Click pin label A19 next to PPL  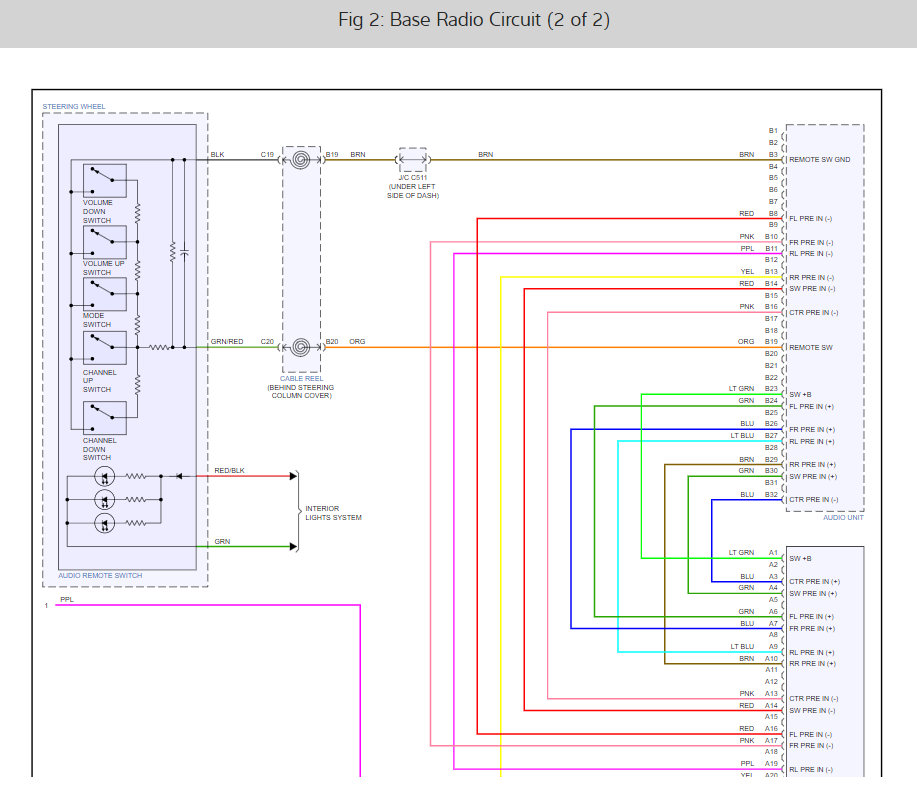click(x=771, y=764)
